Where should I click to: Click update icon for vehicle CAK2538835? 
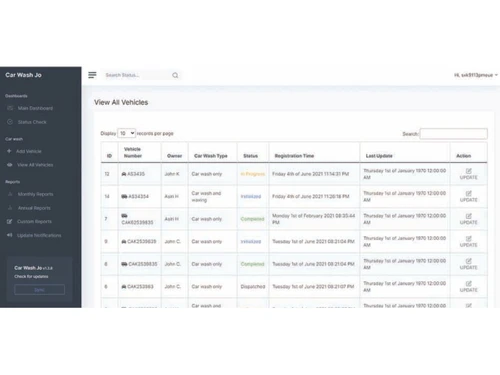(x=468, y=261)
